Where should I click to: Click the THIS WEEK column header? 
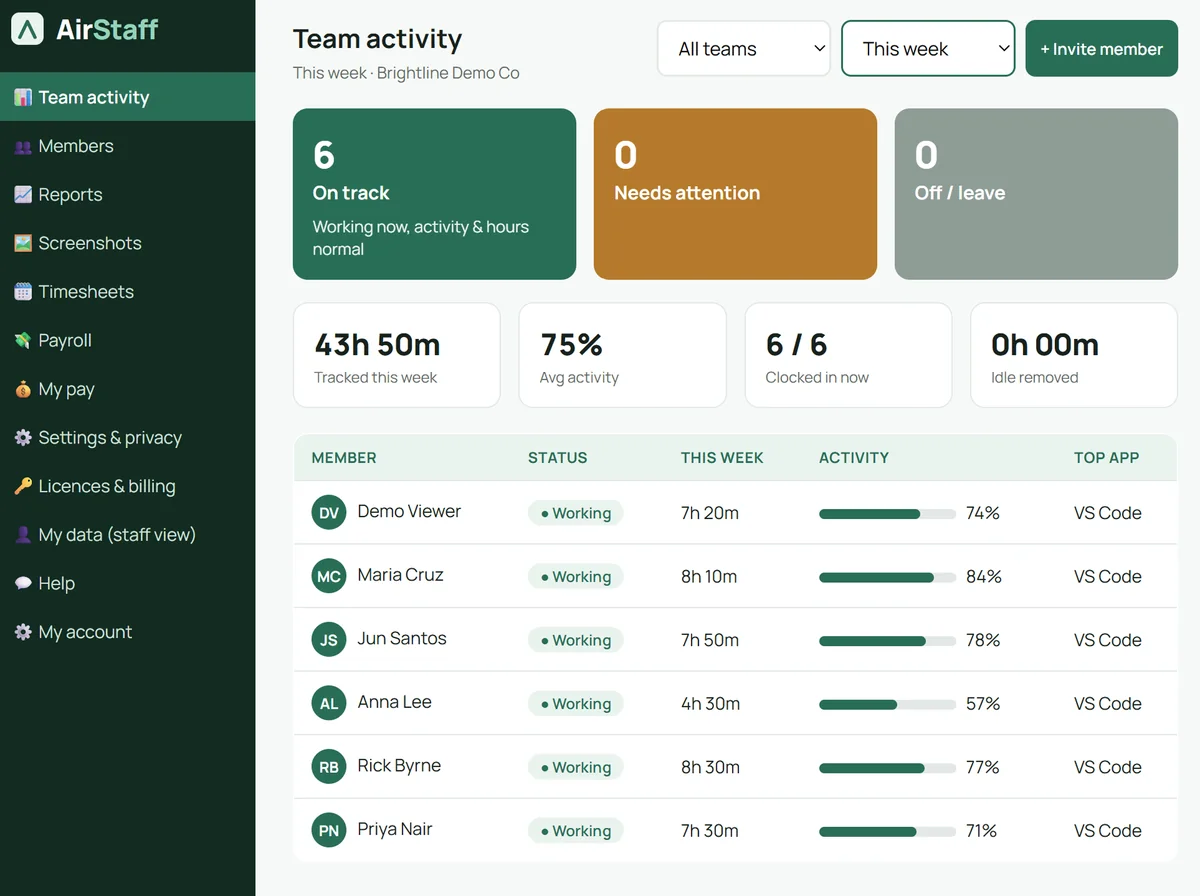point(722,458)
